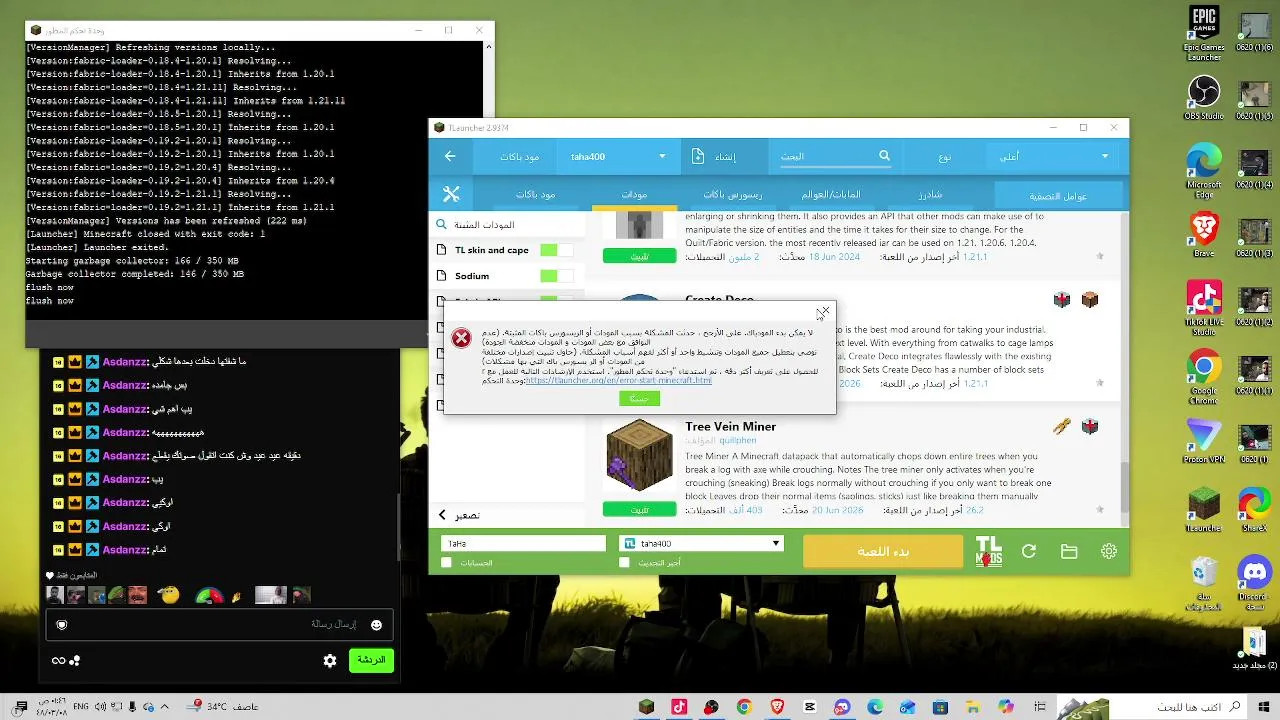
Task: Open OBS Studio desktop shortcut
Action: click(x=1204, y=98)
